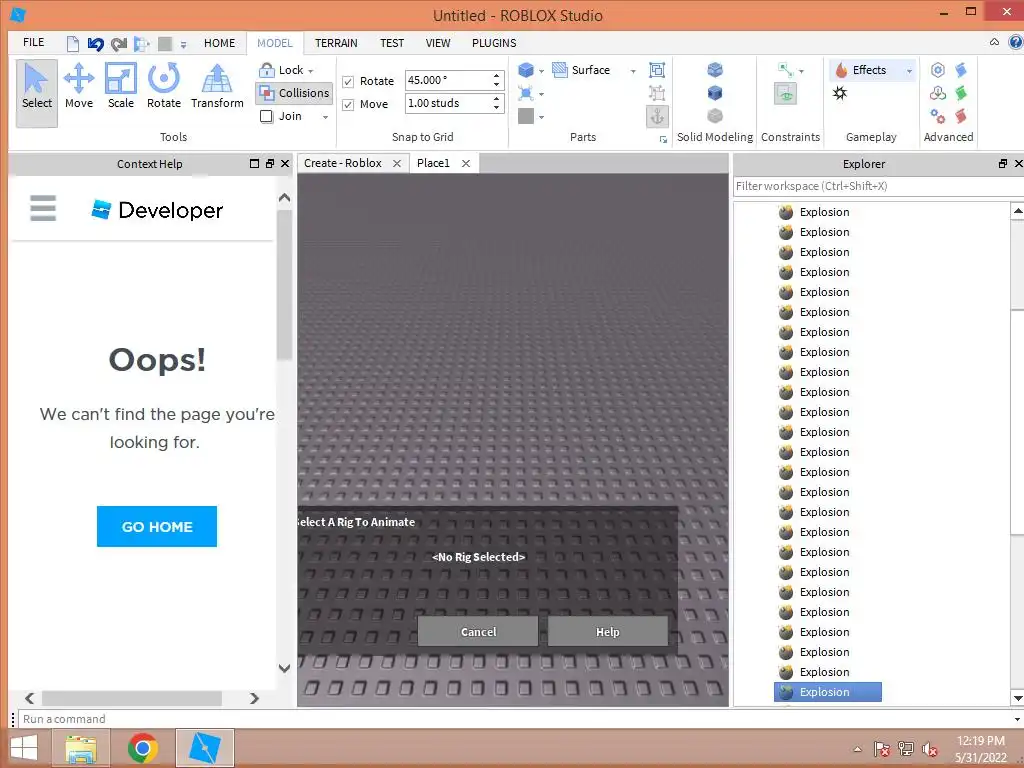Click the Developer logo link
Screen dimensions: 1024x768
click(157, 210)
